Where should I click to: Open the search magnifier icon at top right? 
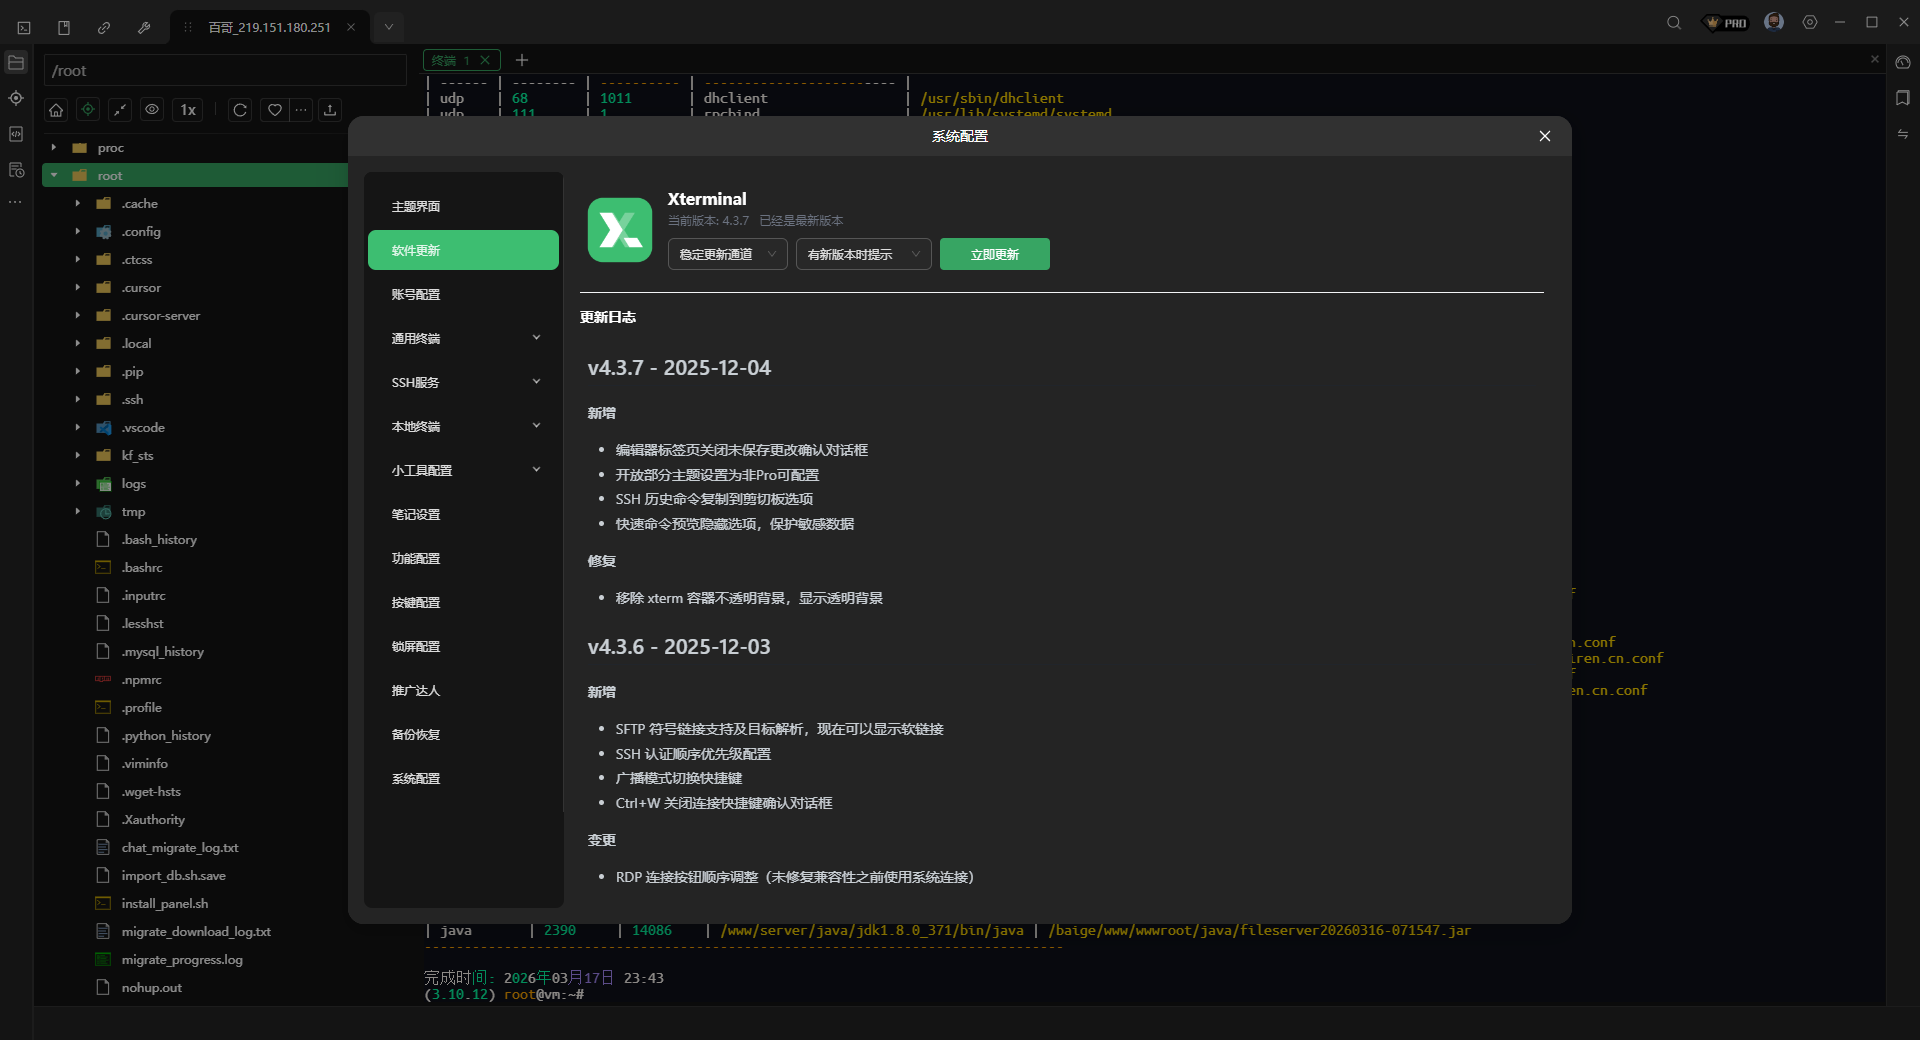pyautogui.click(x=1673, y=23)
